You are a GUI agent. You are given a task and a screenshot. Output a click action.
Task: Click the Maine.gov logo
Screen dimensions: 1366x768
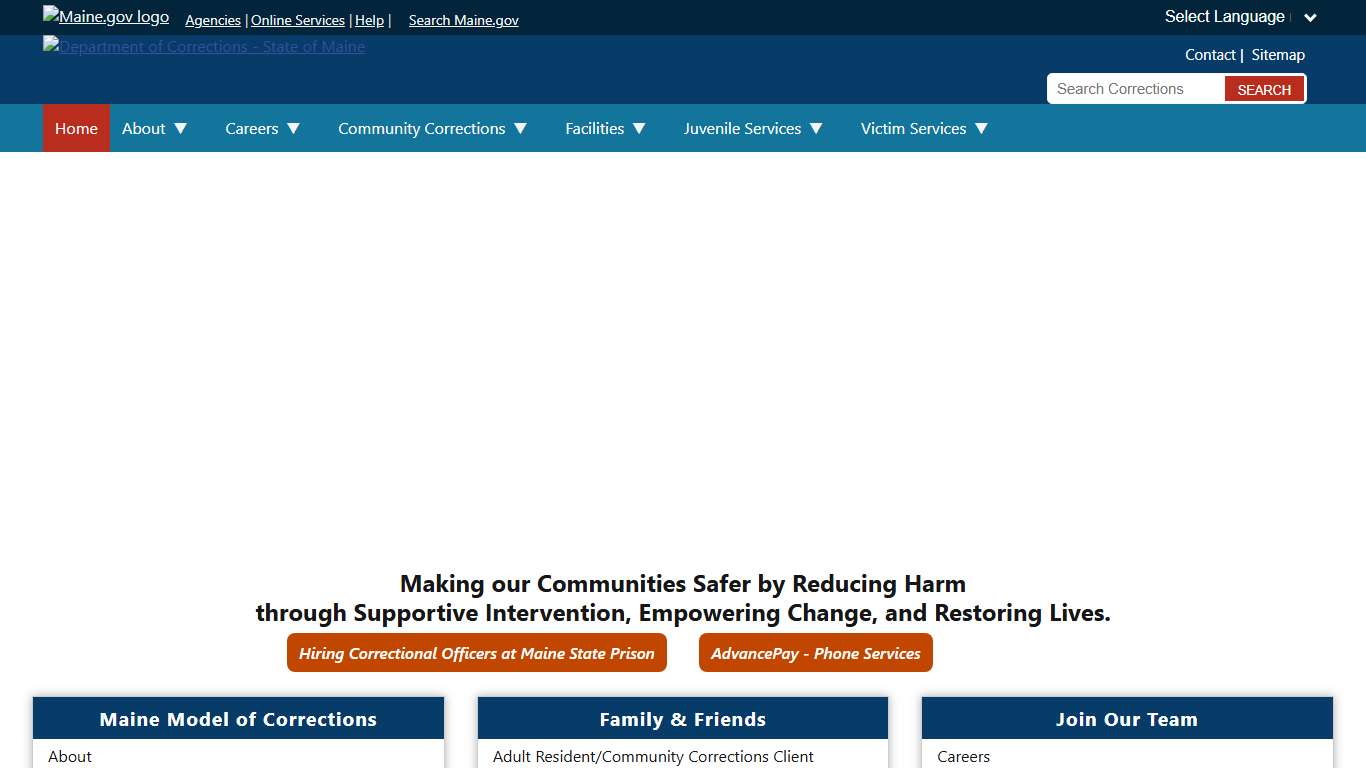pyautogui.click(x=104, y=16)
